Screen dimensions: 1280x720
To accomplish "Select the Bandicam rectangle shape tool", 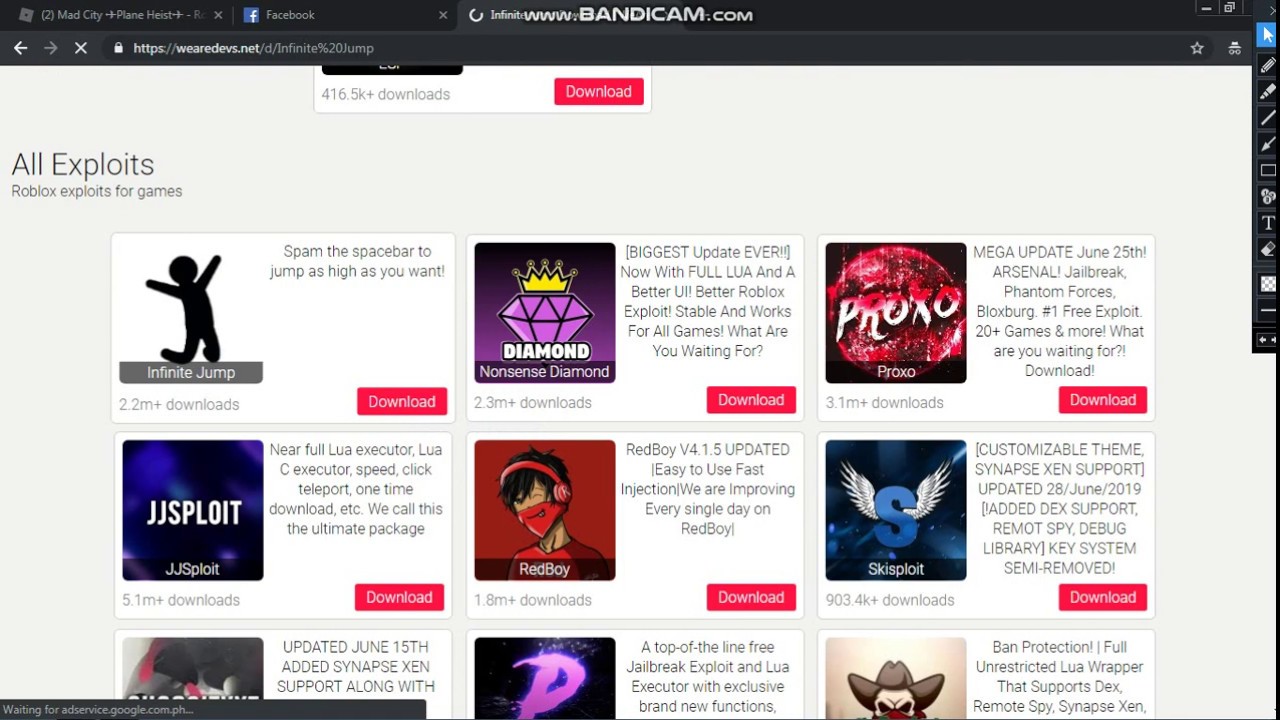I will [1268, 170].
